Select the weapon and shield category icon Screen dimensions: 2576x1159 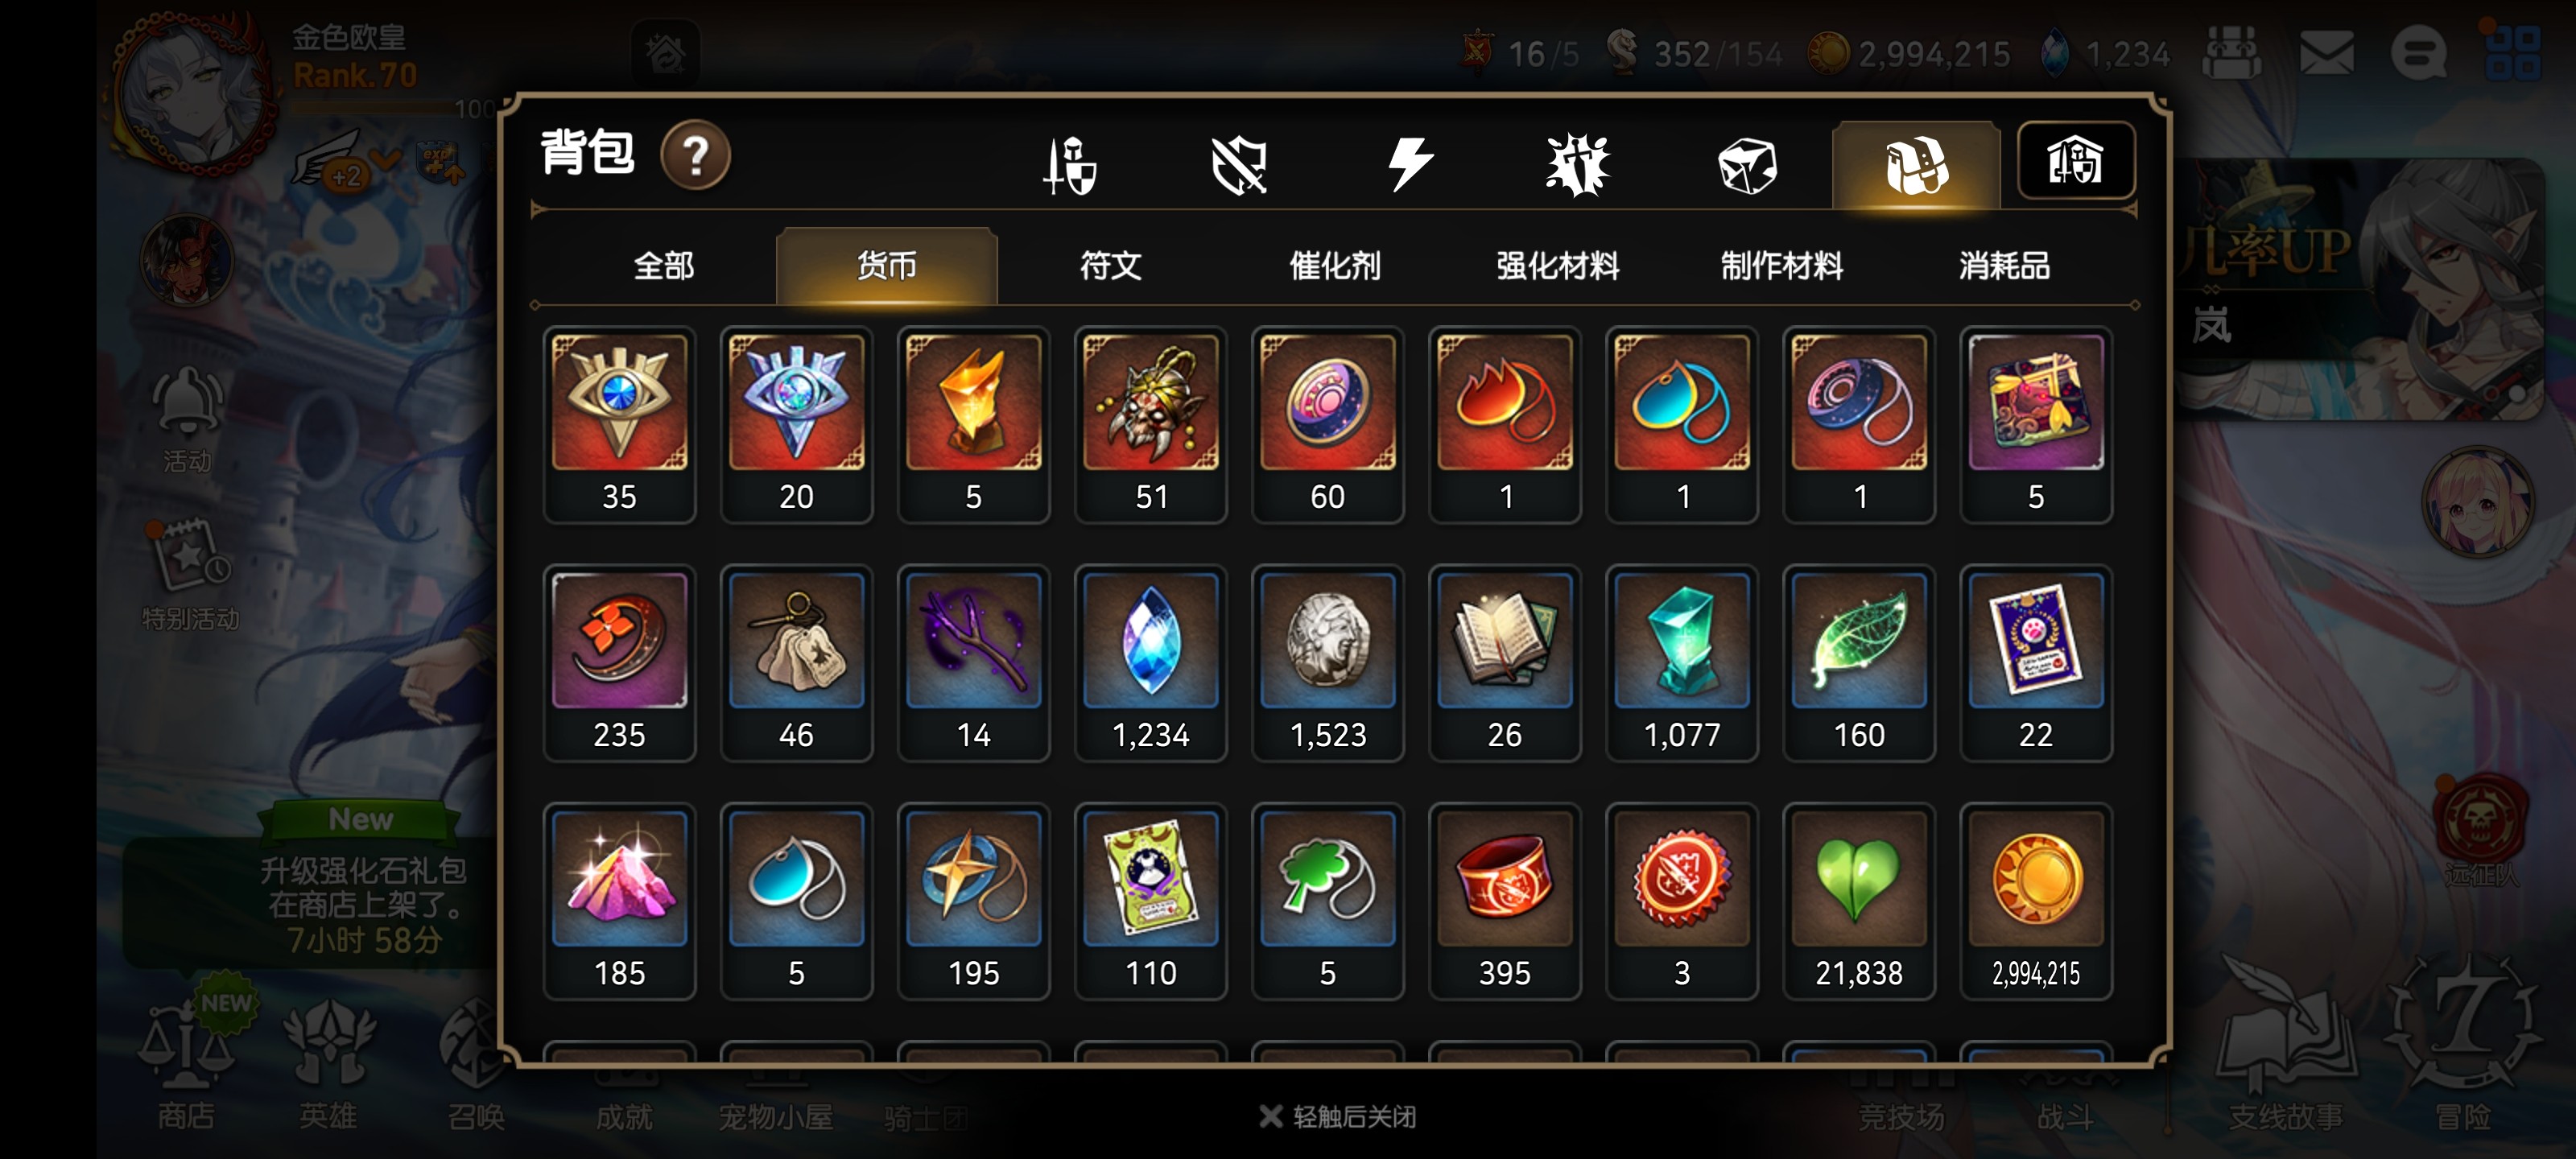[1069, 165]
